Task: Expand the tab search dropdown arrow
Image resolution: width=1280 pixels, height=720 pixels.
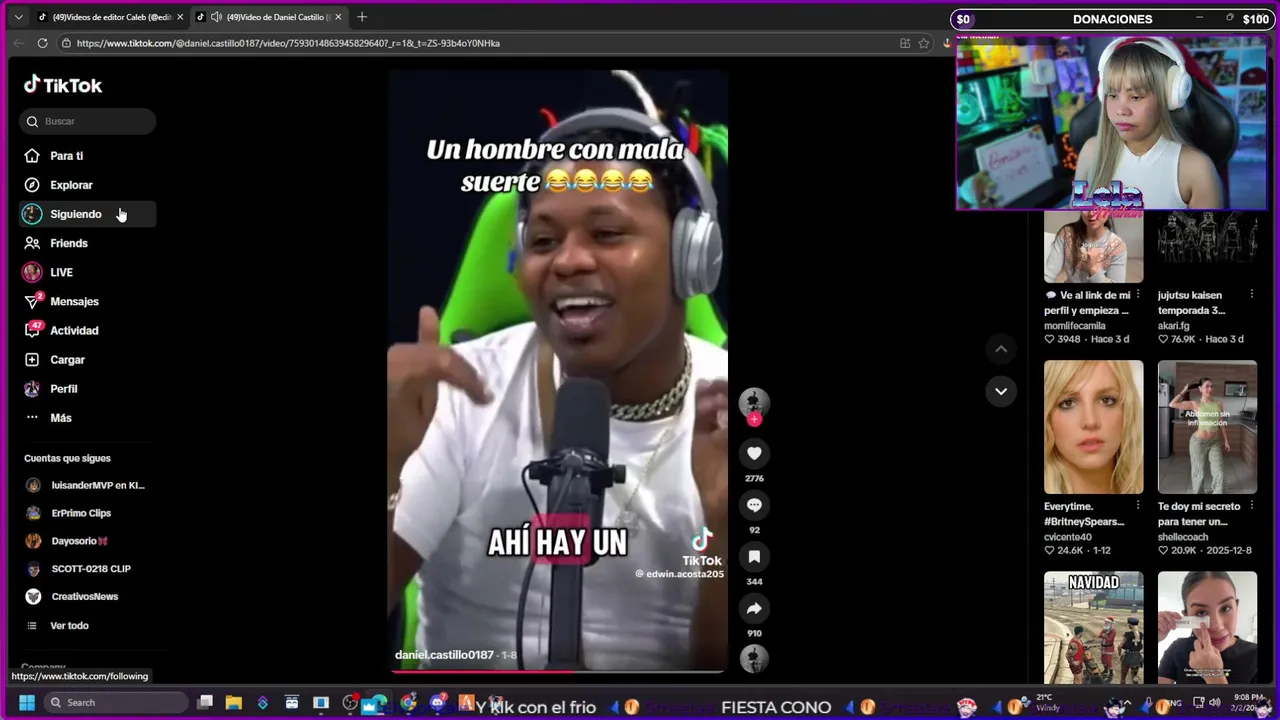Action: point(18,17)
